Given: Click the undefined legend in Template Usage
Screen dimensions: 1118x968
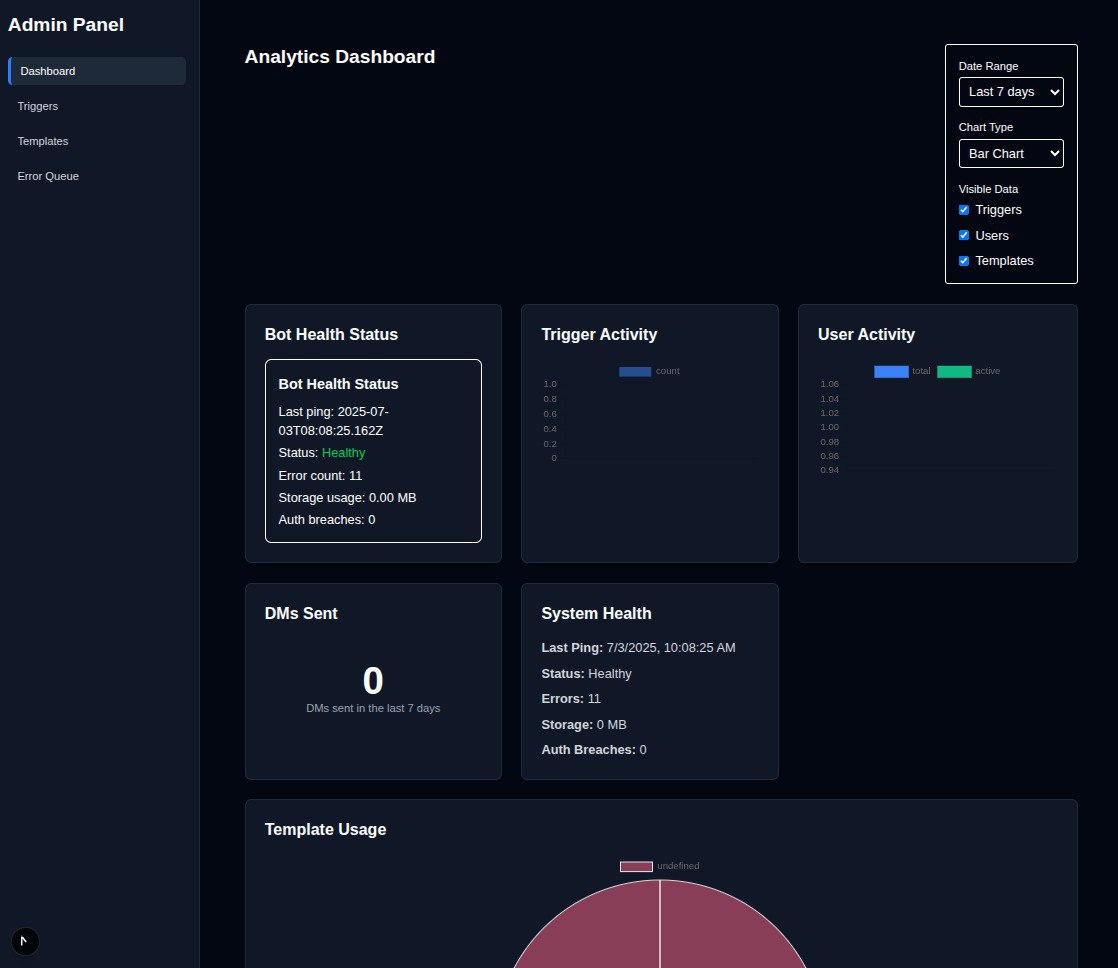Looking at the screenshot, I should coord(636,866).
